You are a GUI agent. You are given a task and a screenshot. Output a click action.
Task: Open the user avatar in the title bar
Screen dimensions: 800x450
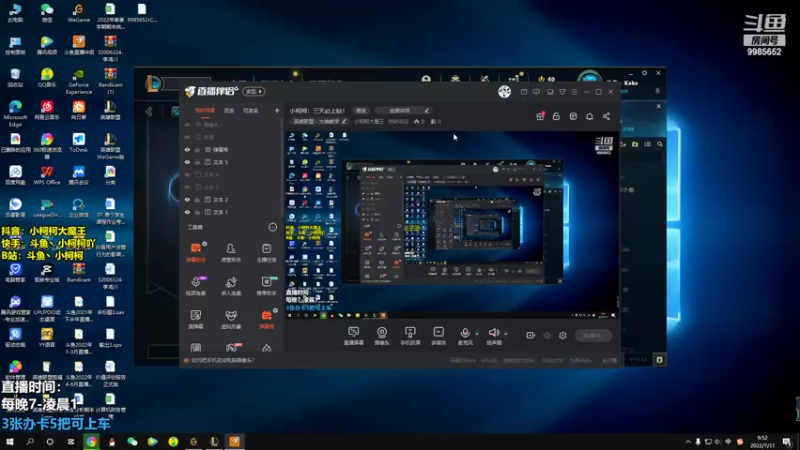(505, 91)
